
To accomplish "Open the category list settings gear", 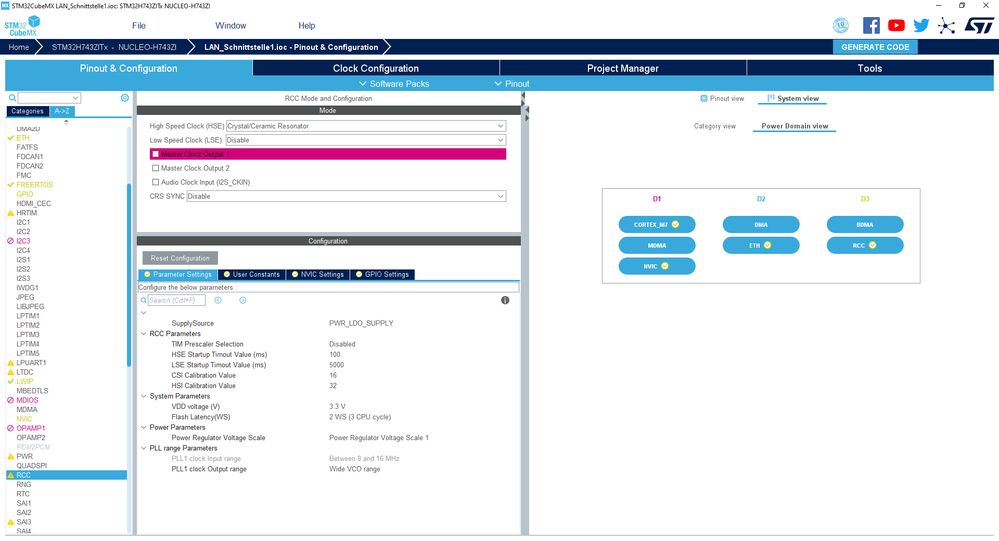I will point(125,97).
